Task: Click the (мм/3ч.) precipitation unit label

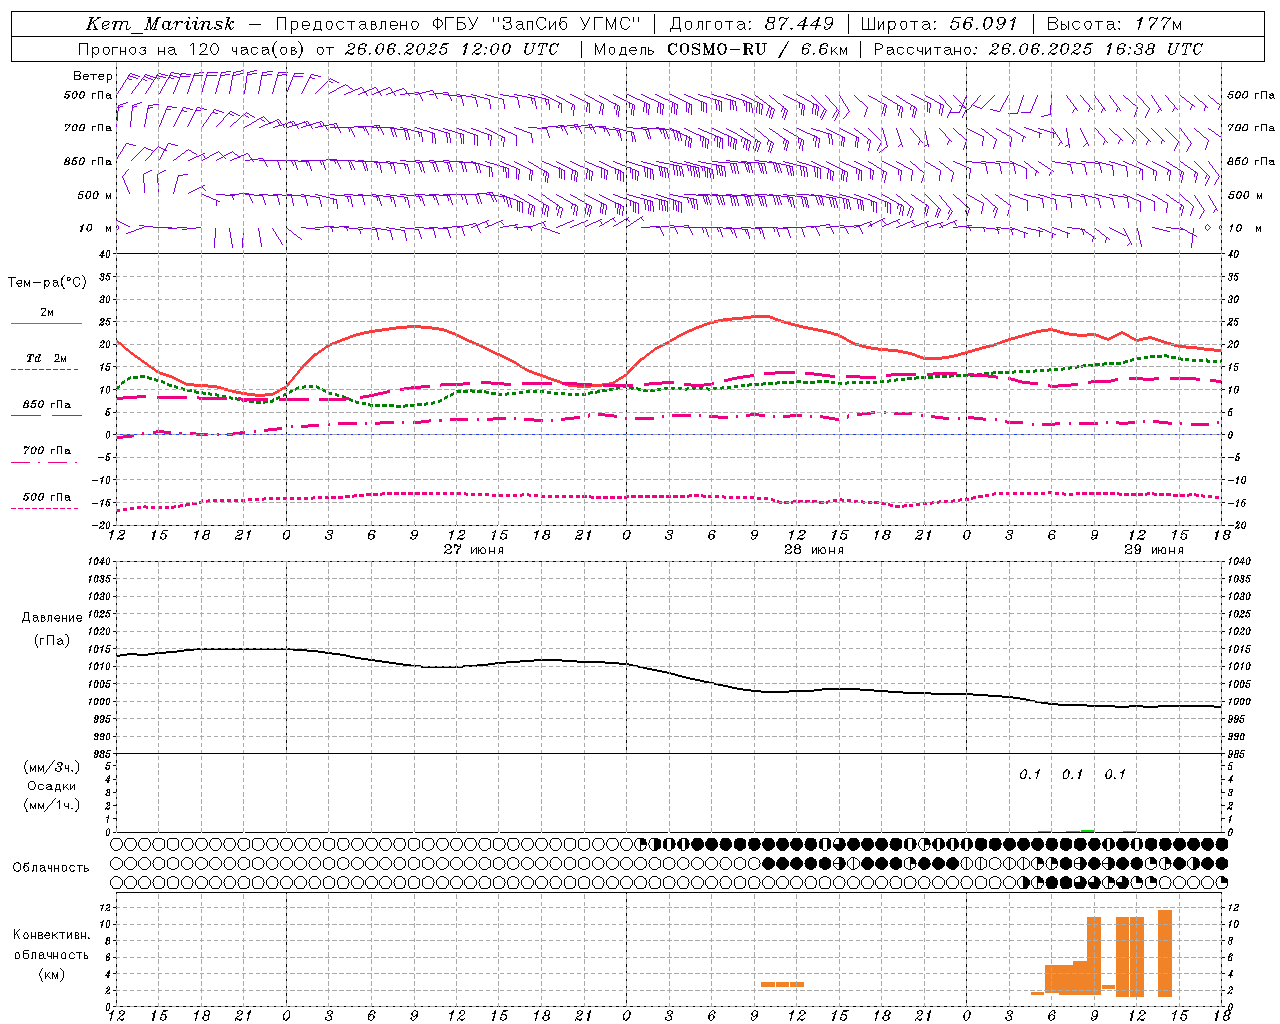Action: 52,767
